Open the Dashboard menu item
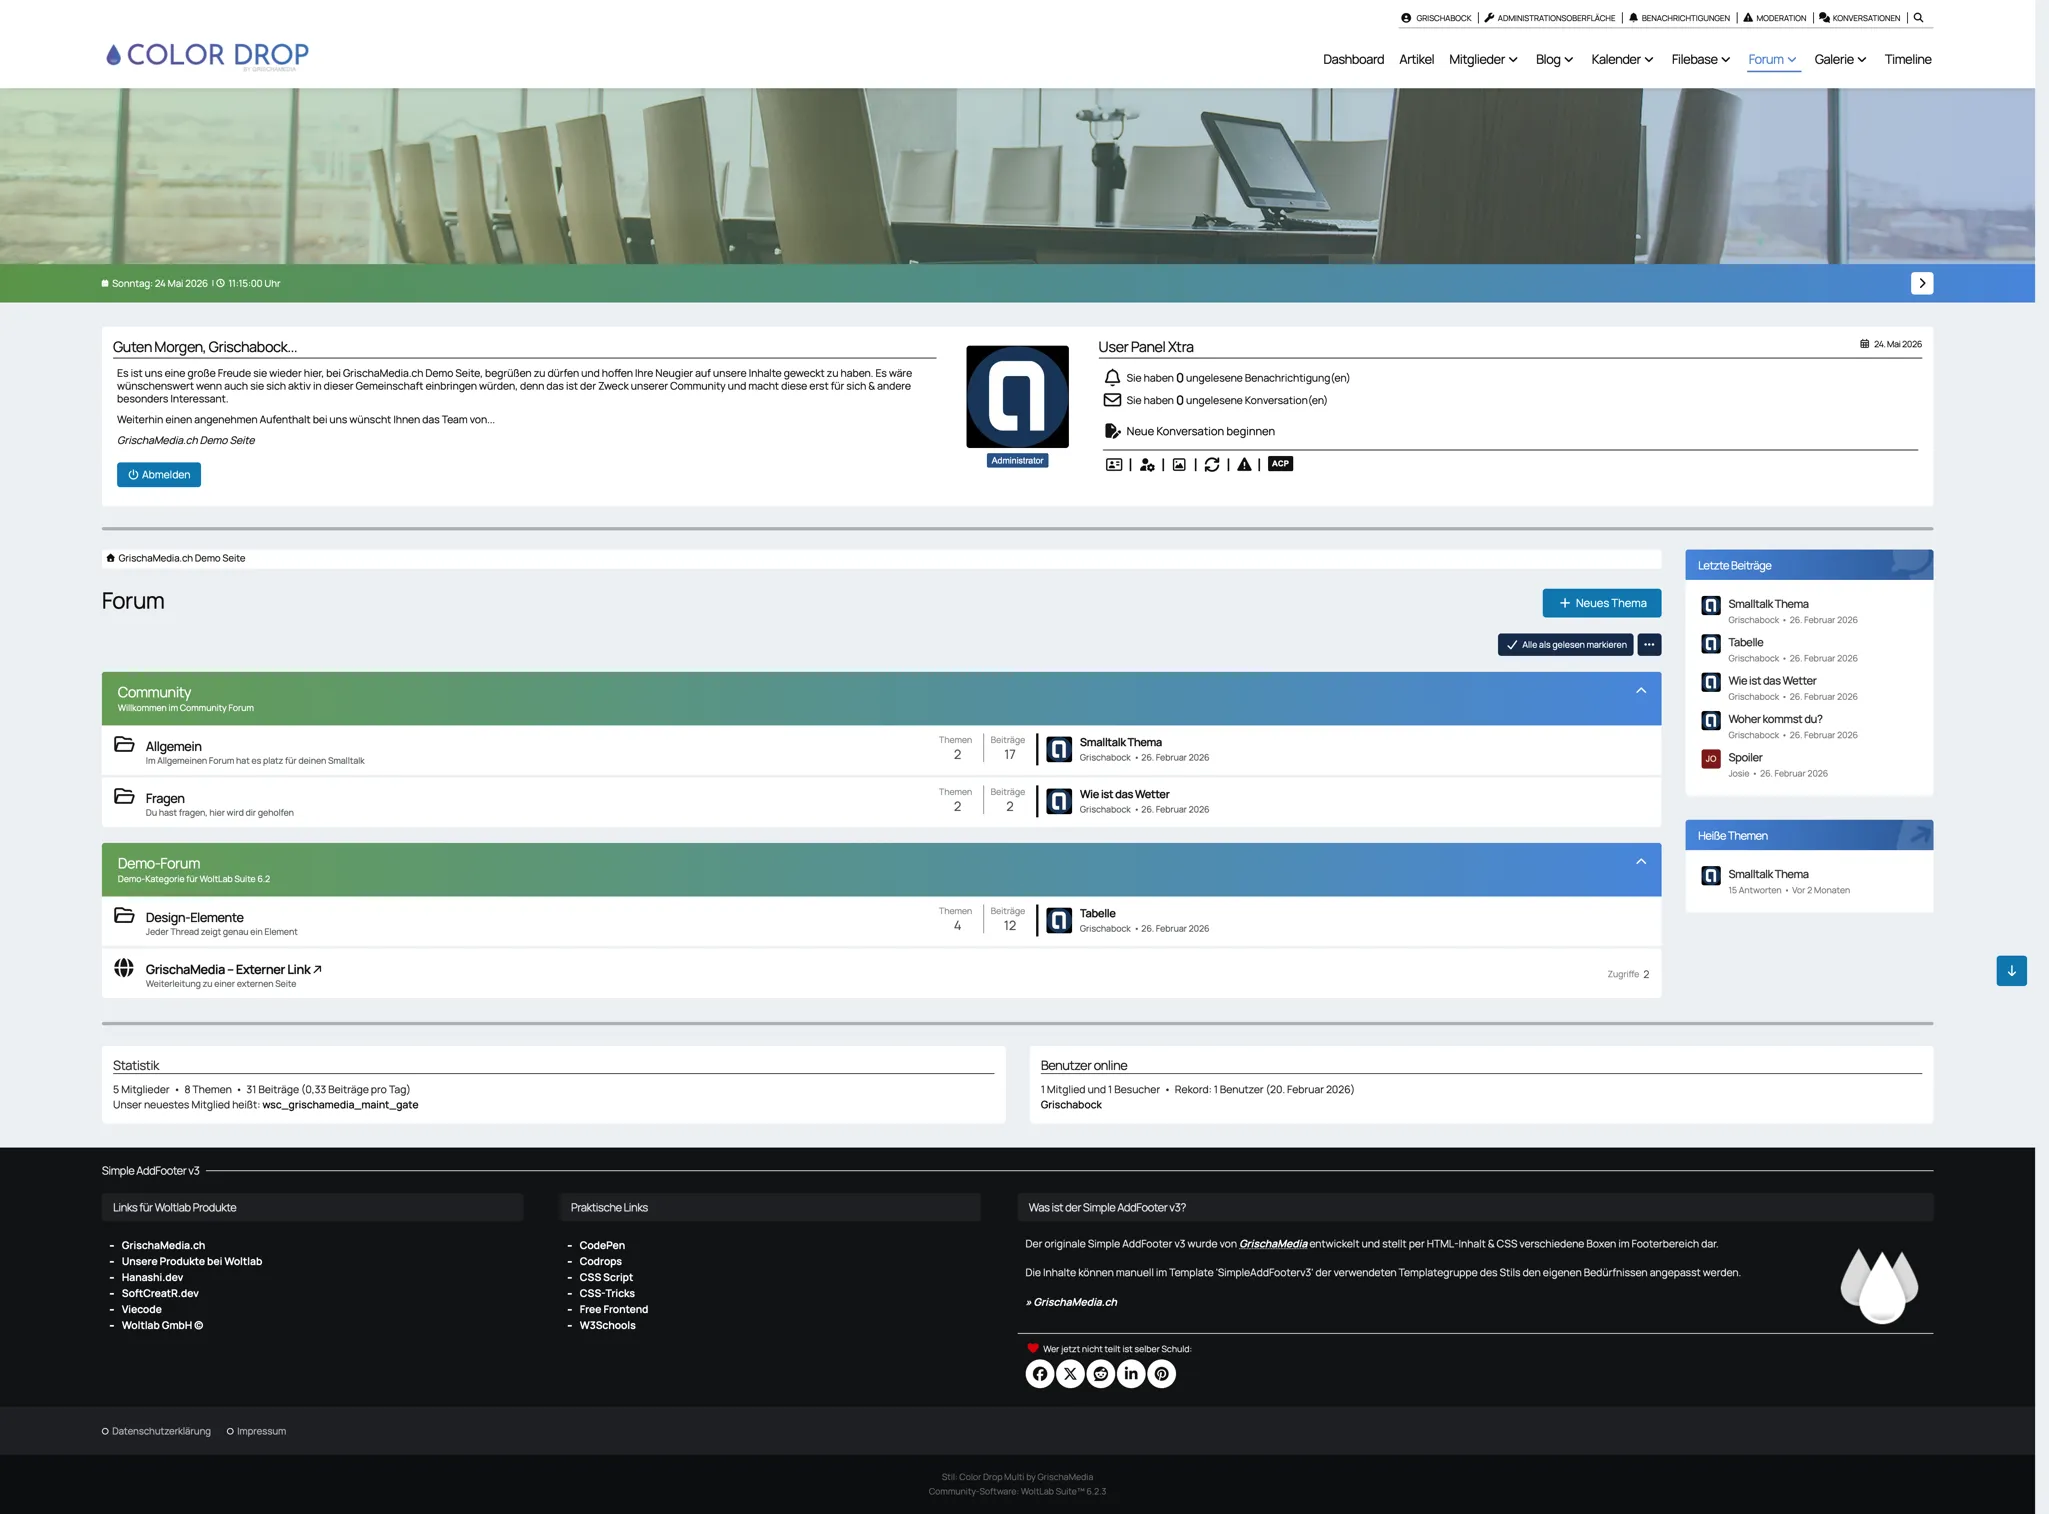 [1353, 59]
